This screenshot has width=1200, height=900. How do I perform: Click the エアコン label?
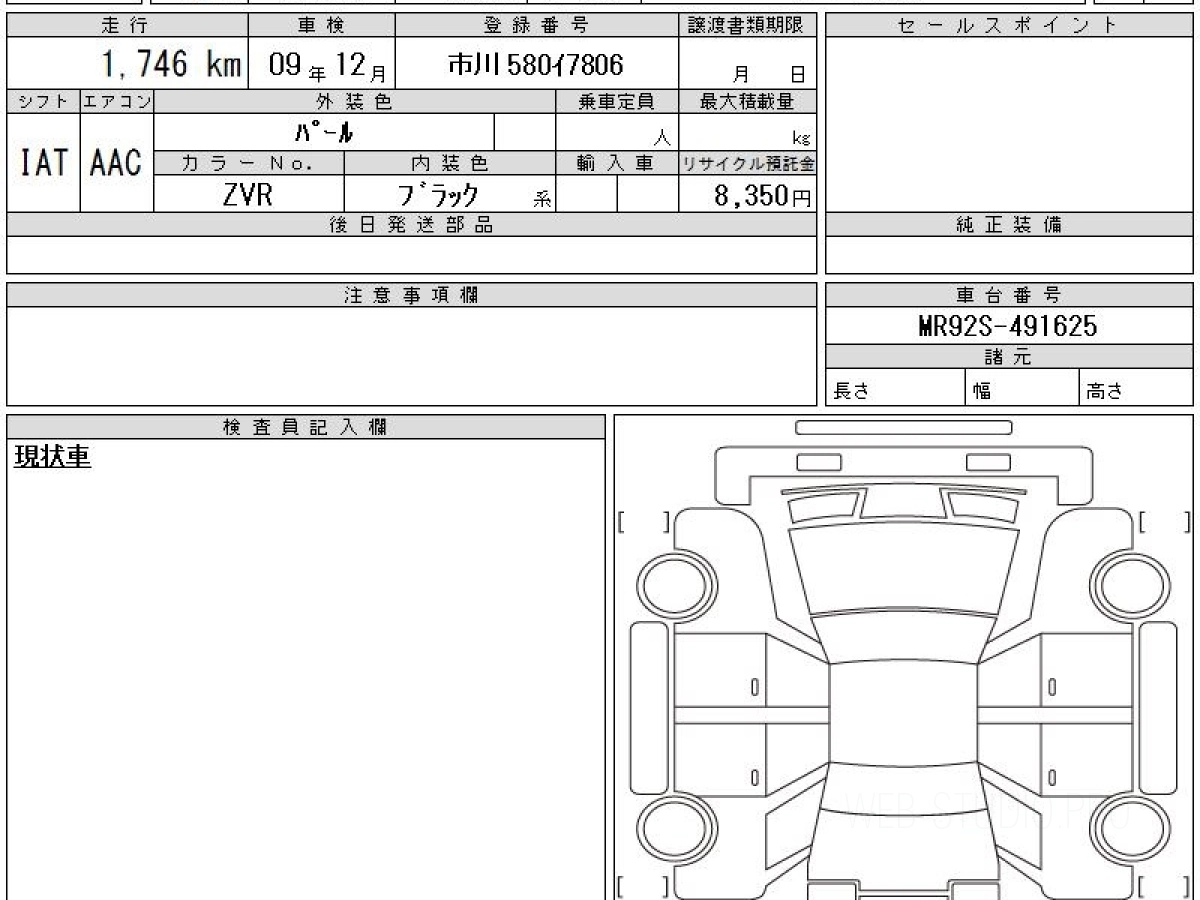click(x=117, y=101)
